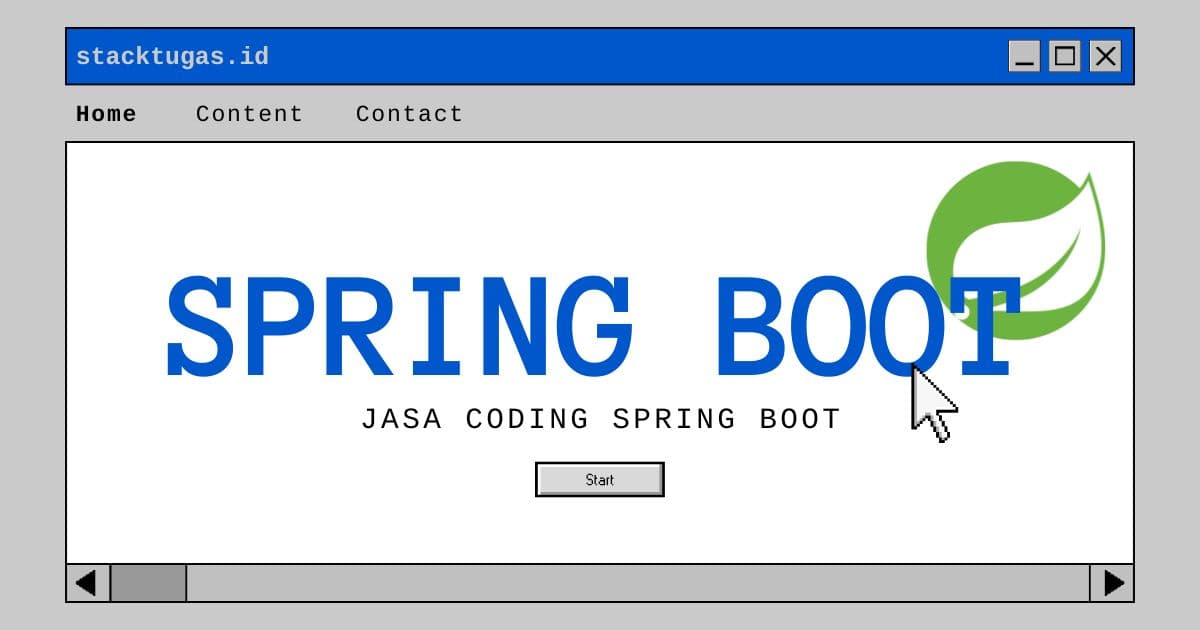Image resolution: width=1200 pixels, height=630 pixels.
Task: Click the JASA CODING SPRING BOOT subtitle
Action: click(x=601, y=419)
